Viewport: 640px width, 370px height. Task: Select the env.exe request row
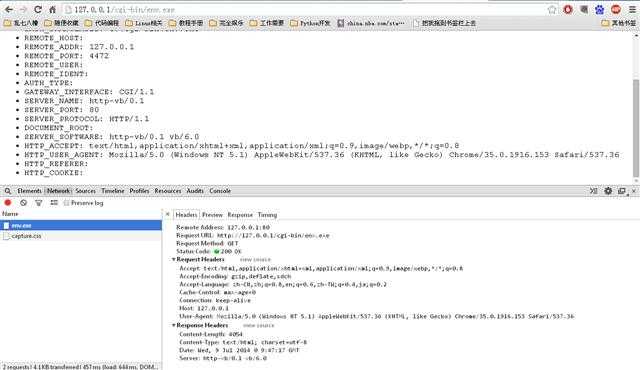[x=81, y=225]
